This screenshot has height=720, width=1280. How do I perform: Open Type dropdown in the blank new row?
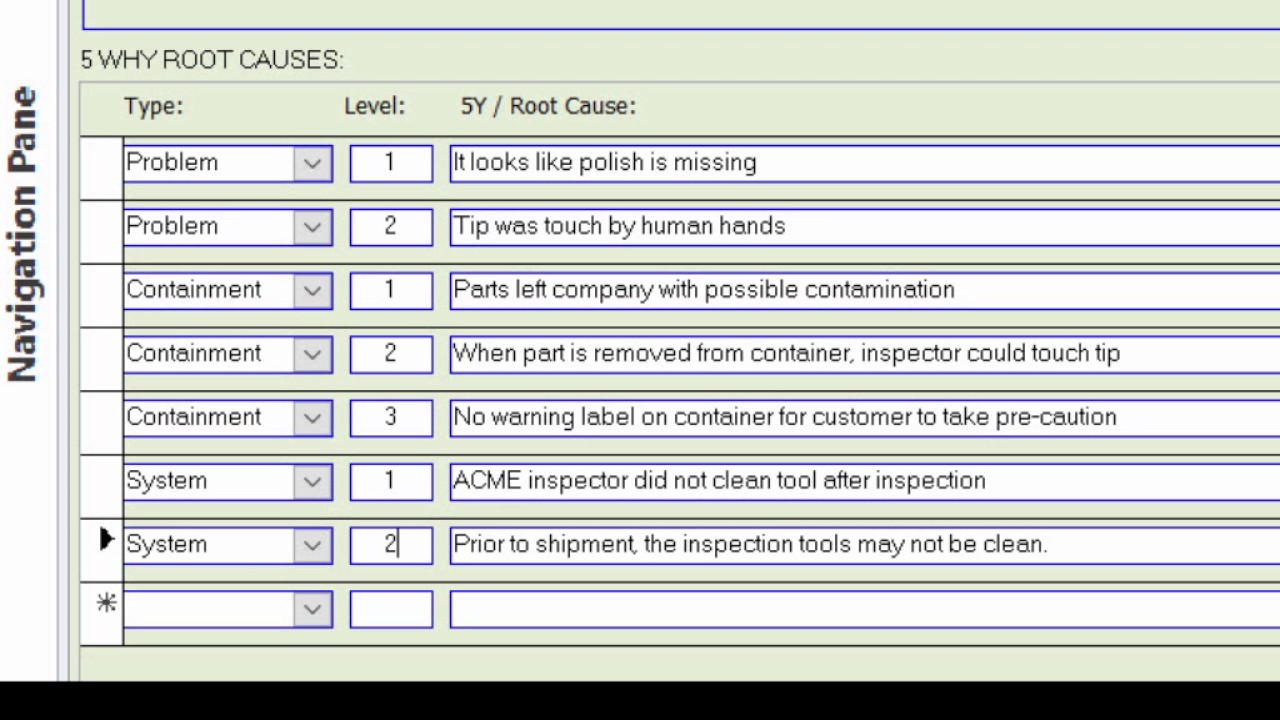(313, 609)
